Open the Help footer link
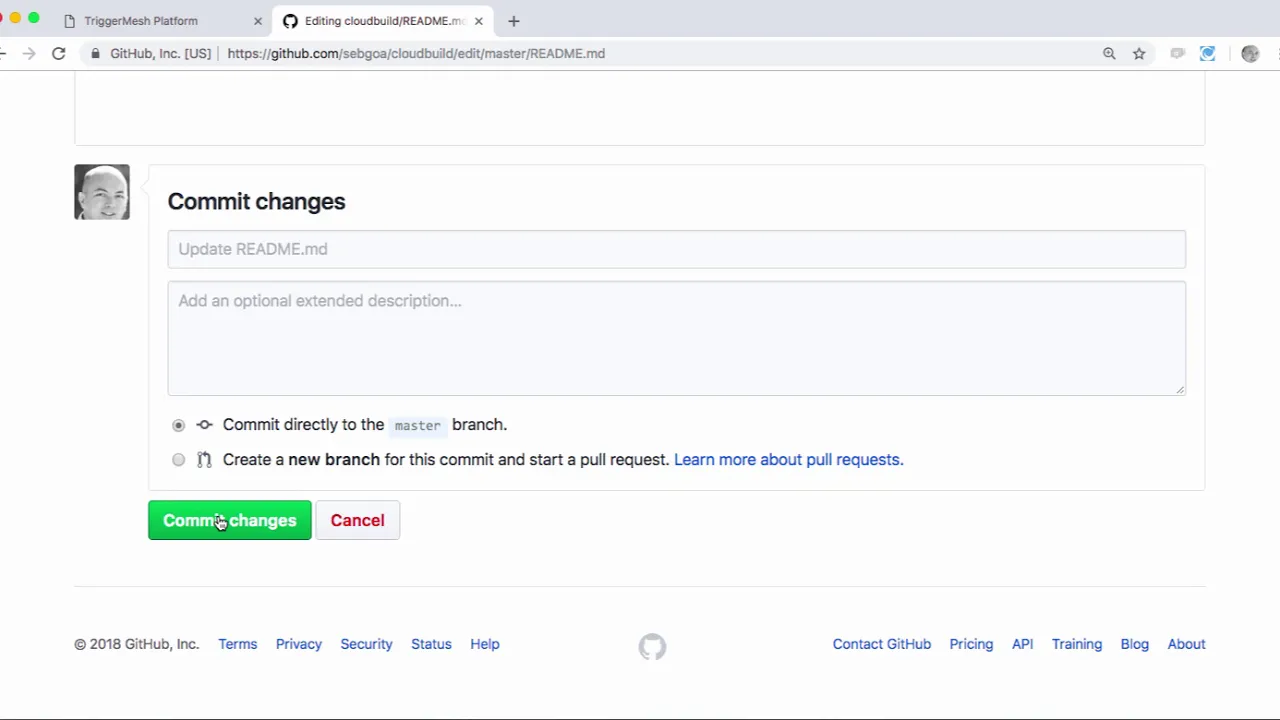 tap(485, 644)
